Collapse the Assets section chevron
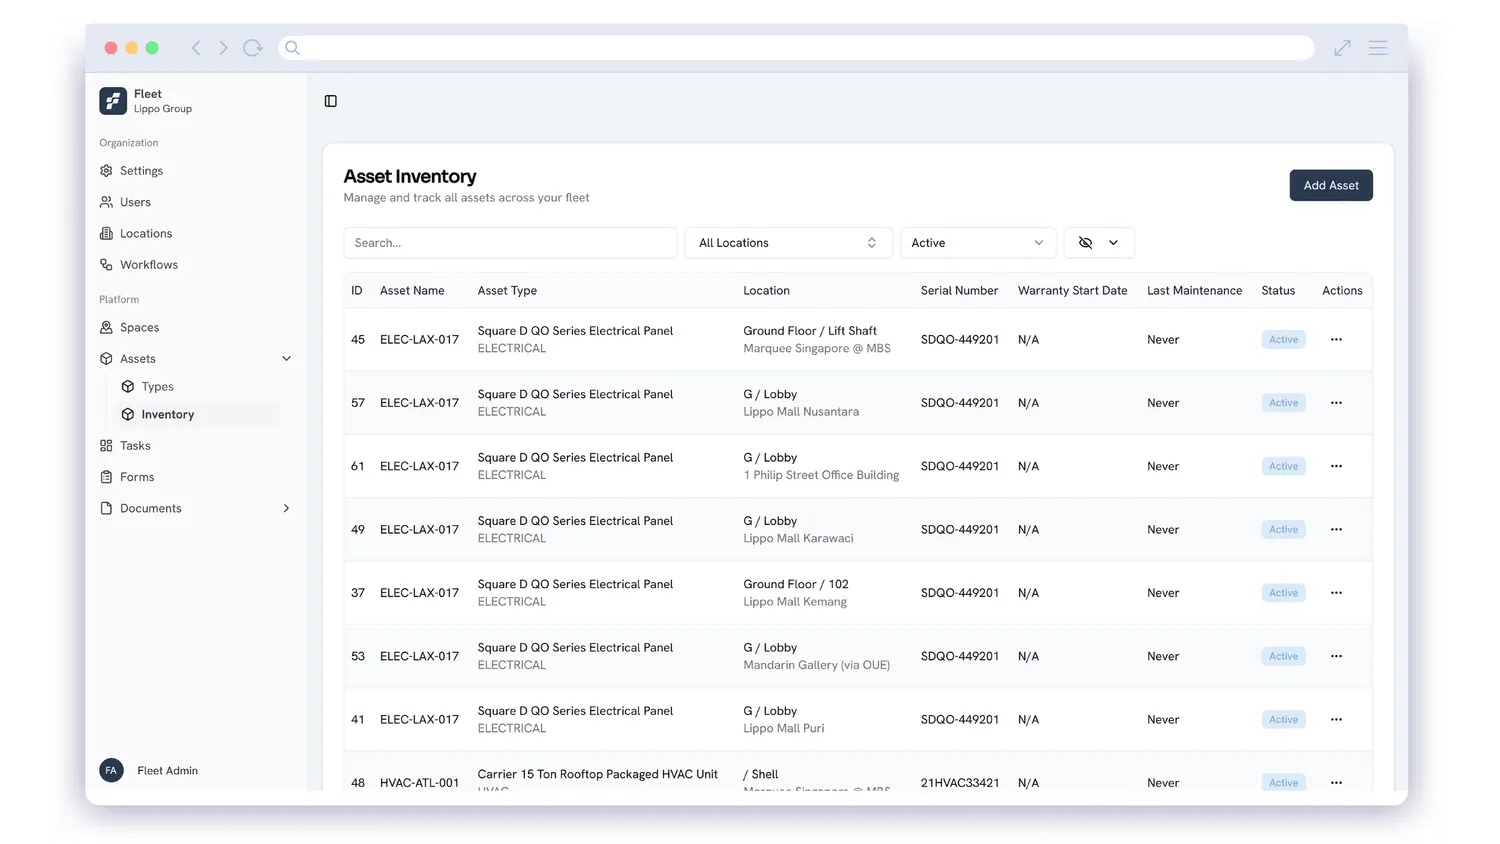Viewport: 1500px width, 844px height. pos(286,359)
